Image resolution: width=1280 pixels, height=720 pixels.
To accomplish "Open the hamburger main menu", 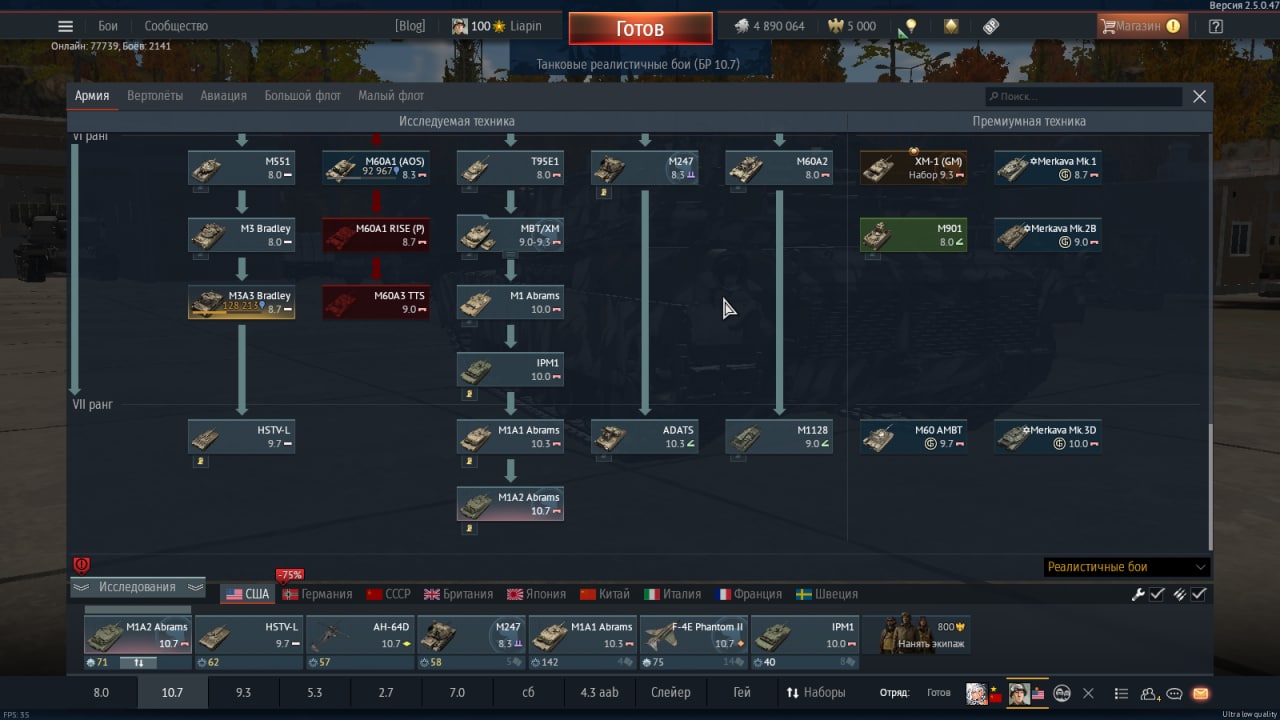I will 65,27.
